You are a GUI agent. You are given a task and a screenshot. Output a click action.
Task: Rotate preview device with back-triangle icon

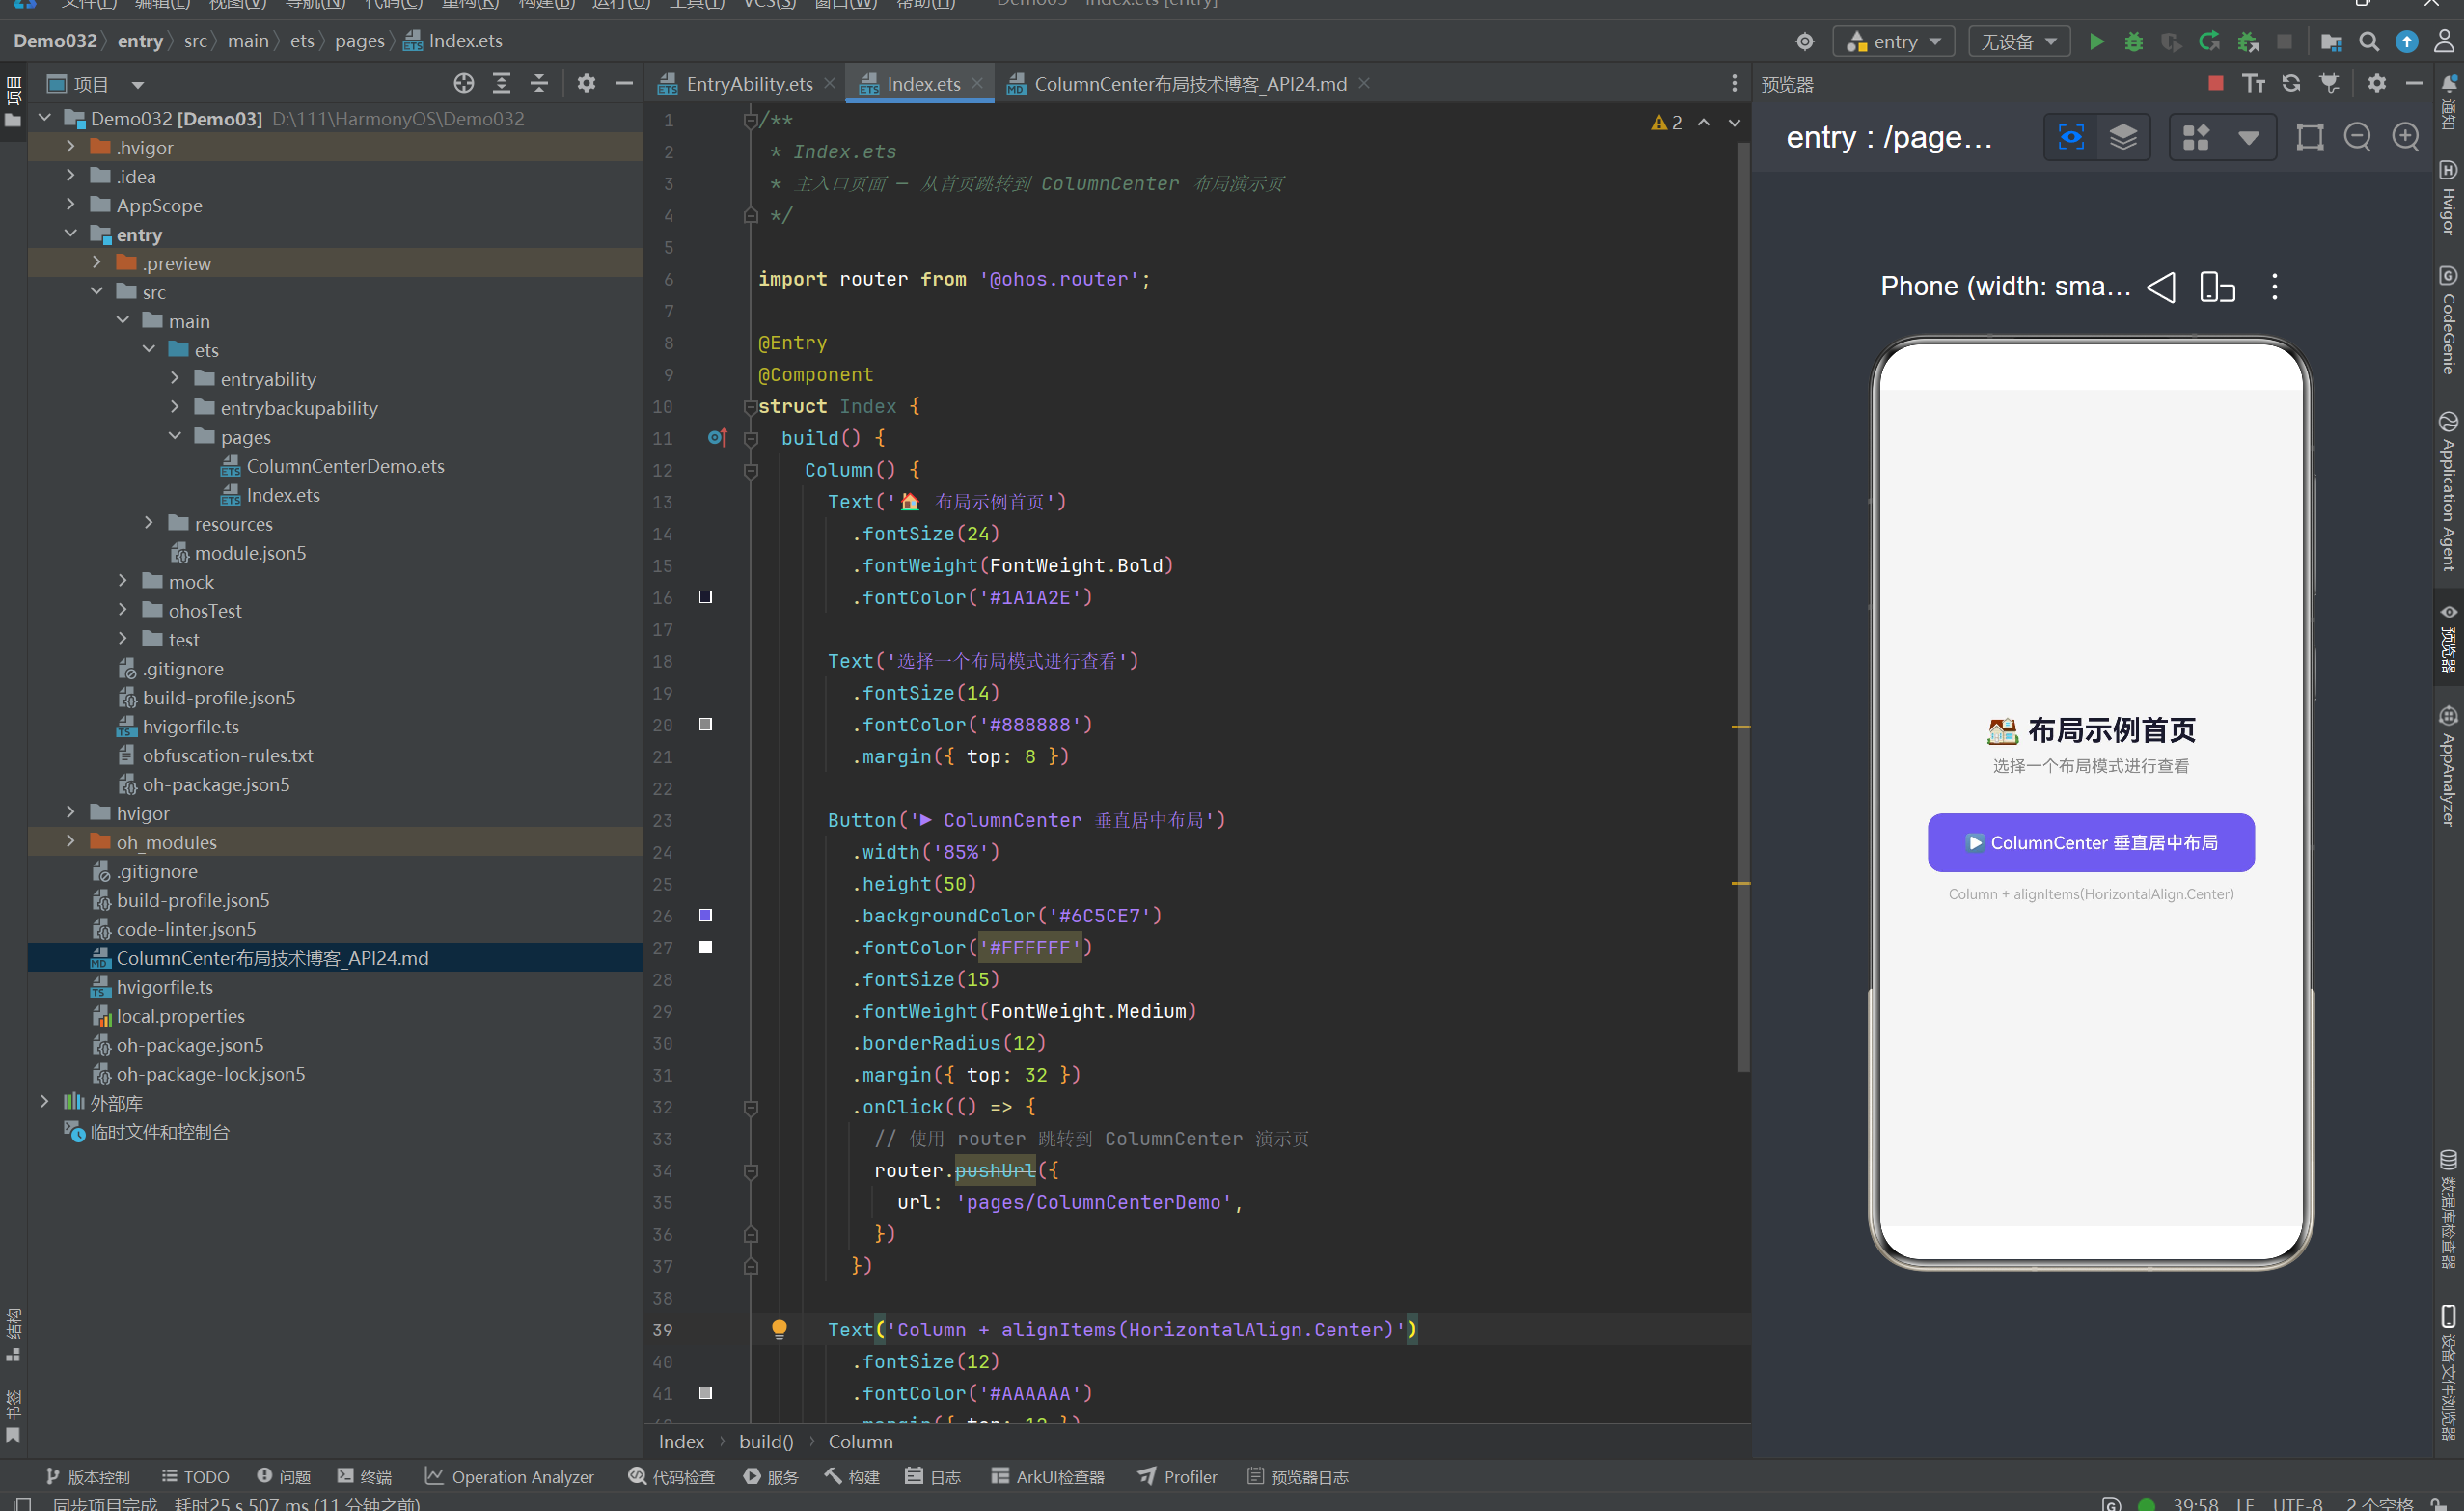pyautogui.click(x=2161, y=287)
